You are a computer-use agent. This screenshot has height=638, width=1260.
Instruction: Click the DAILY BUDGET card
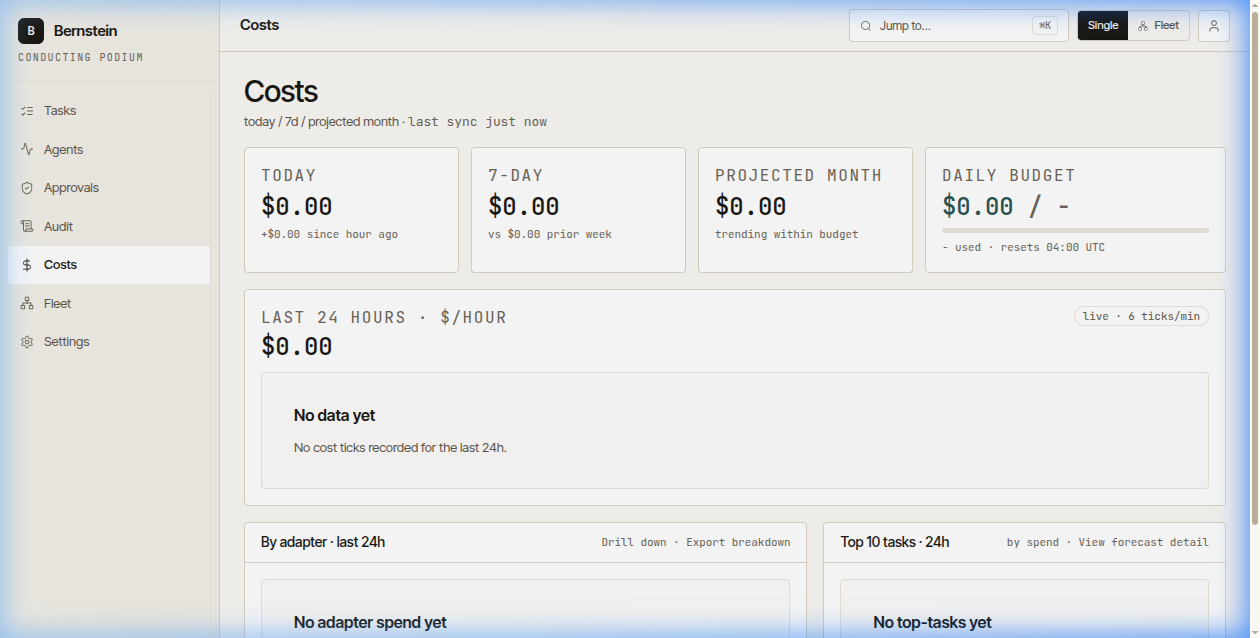pos(1075,210)
